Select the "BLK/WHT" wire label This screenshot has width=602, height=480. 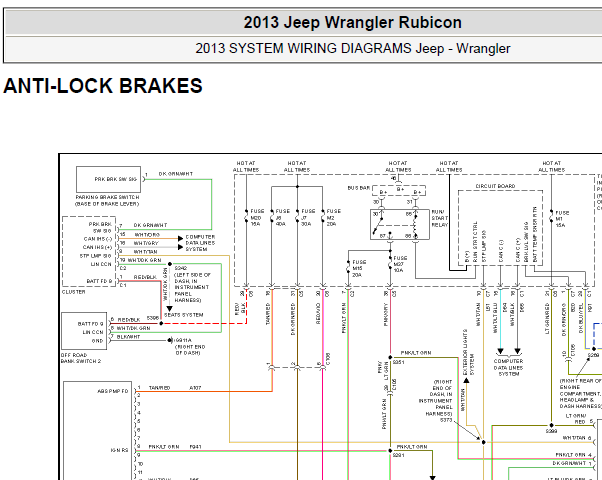[x=128, y=337]
